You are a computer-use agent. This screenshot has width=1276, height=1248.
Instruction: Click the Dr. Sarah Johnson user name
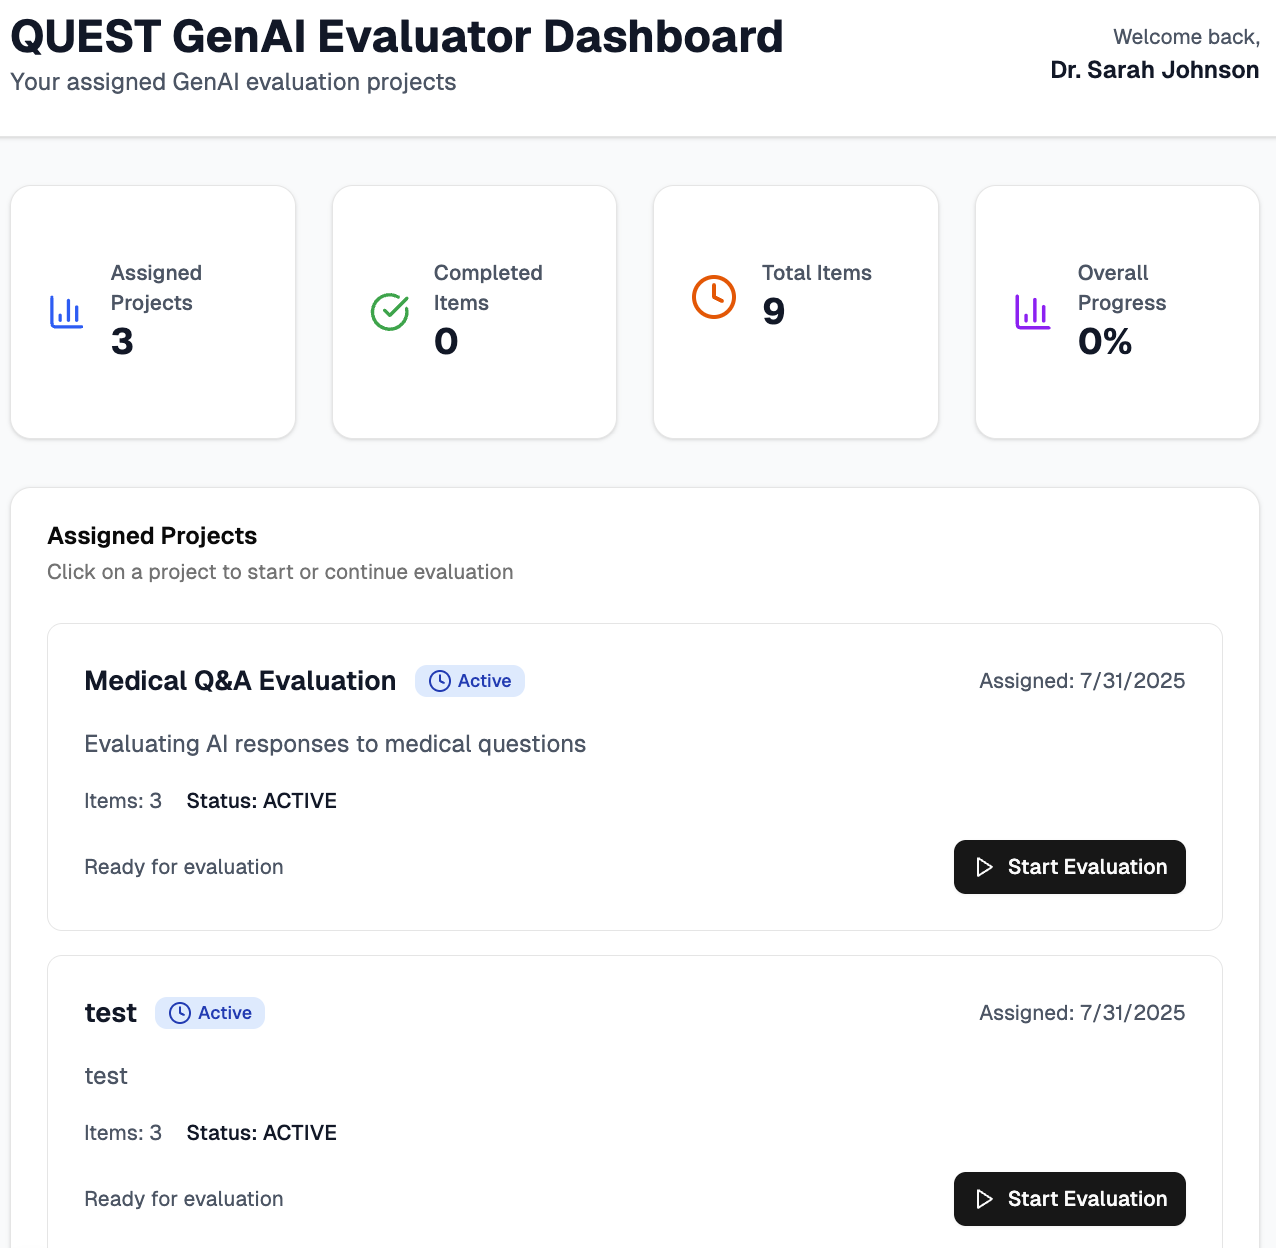point(1154,70)
